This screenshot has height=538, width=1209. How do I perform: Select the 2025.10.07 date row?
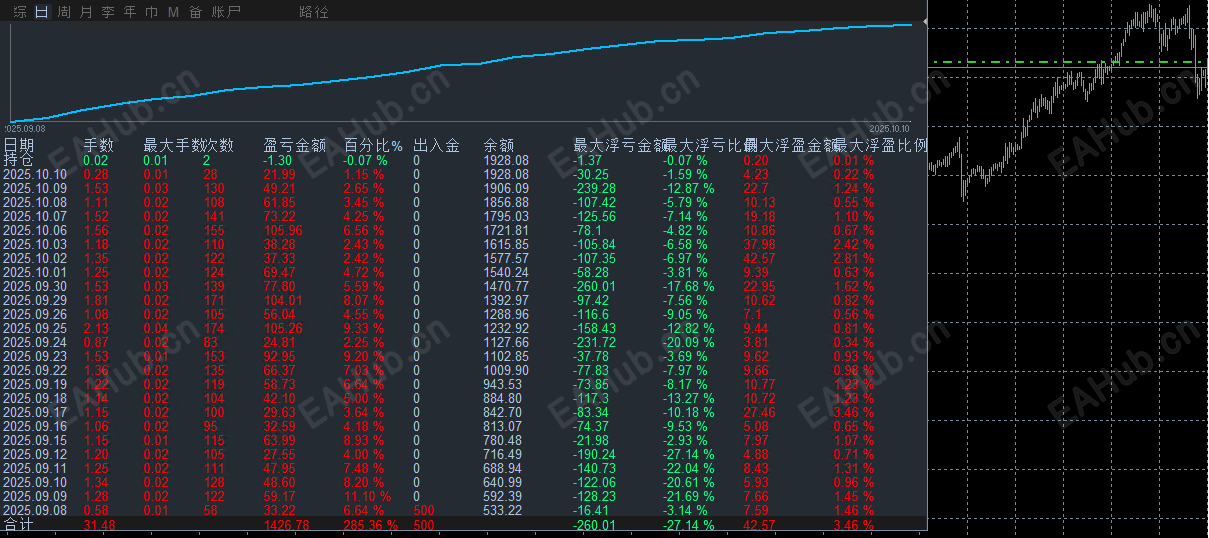point(35,216)
